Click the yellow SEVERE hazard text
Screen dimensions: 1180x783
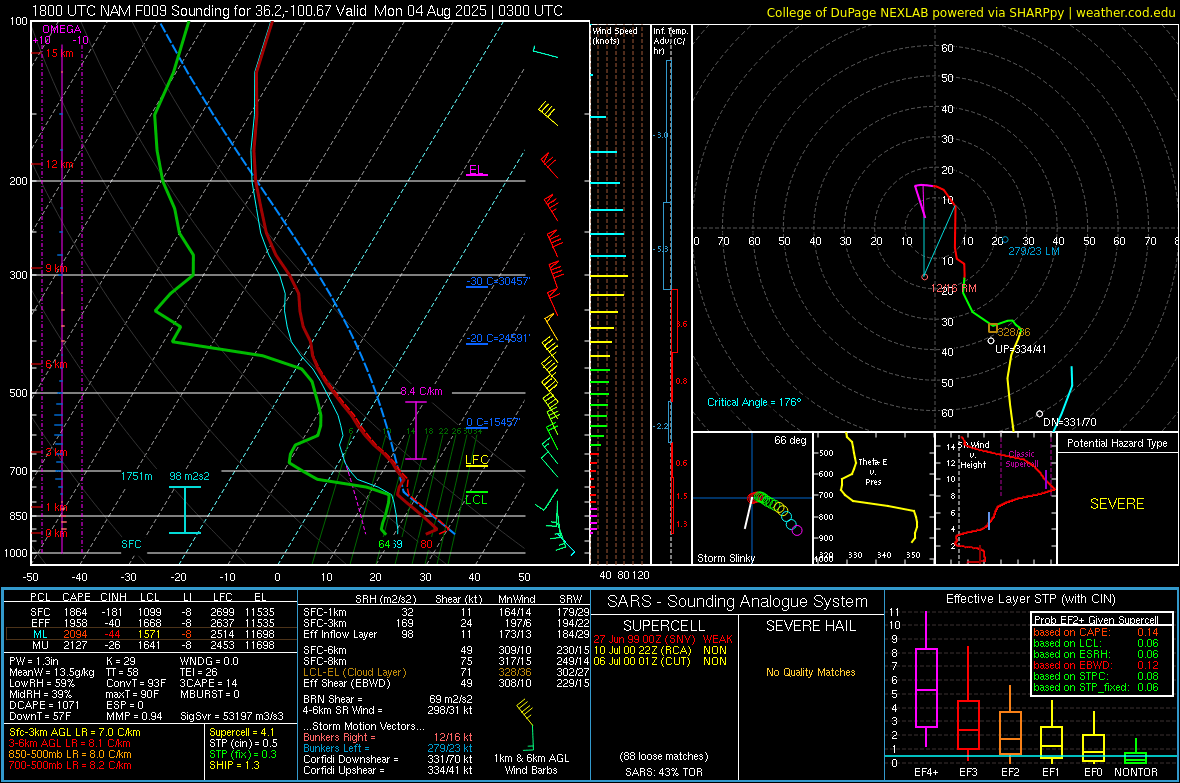(1117, 504)
